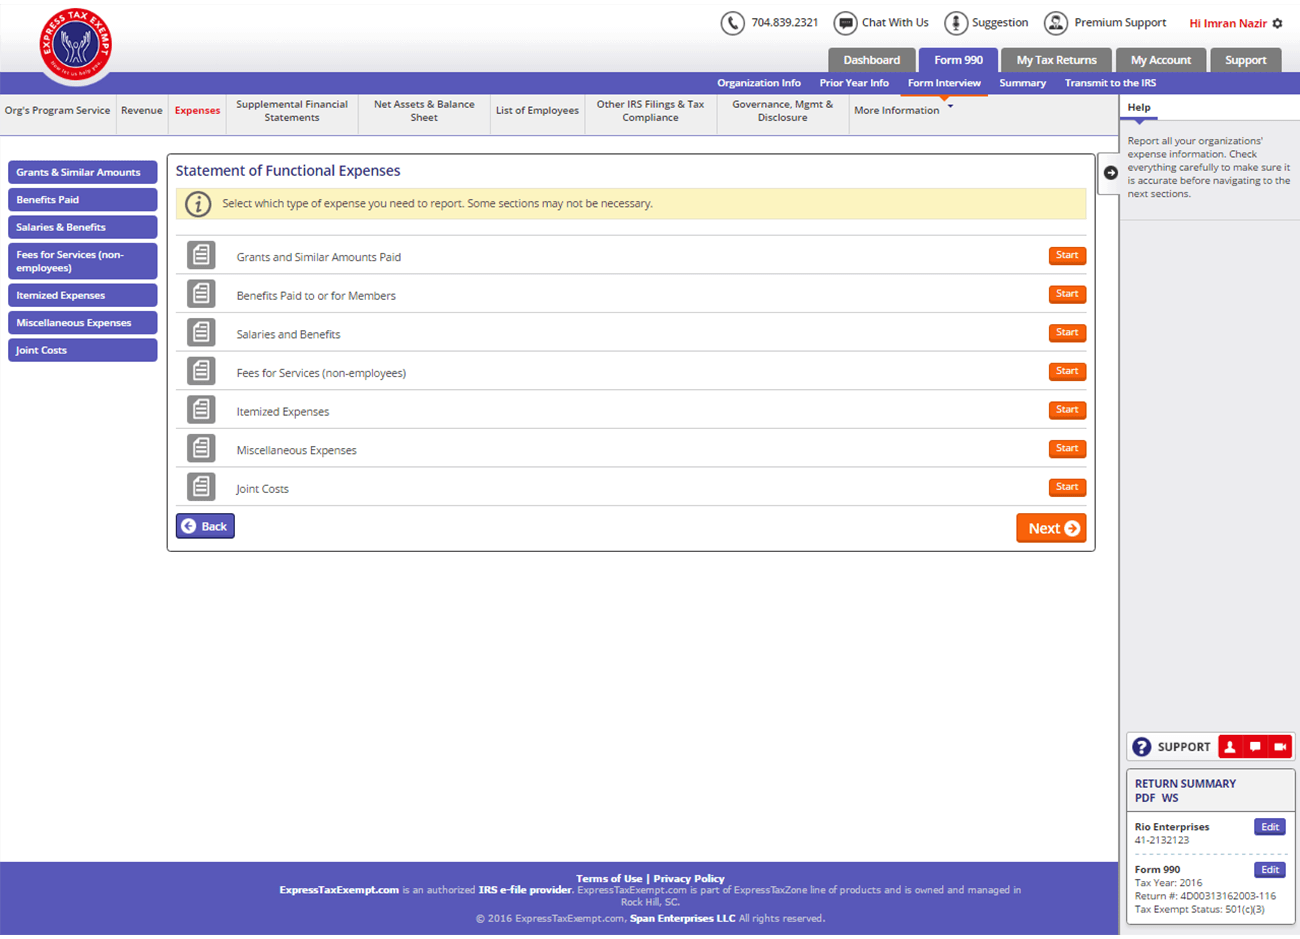This screenshot has width=1300, height=939.
Task: Click the Back button
Action: click(205, 526)
